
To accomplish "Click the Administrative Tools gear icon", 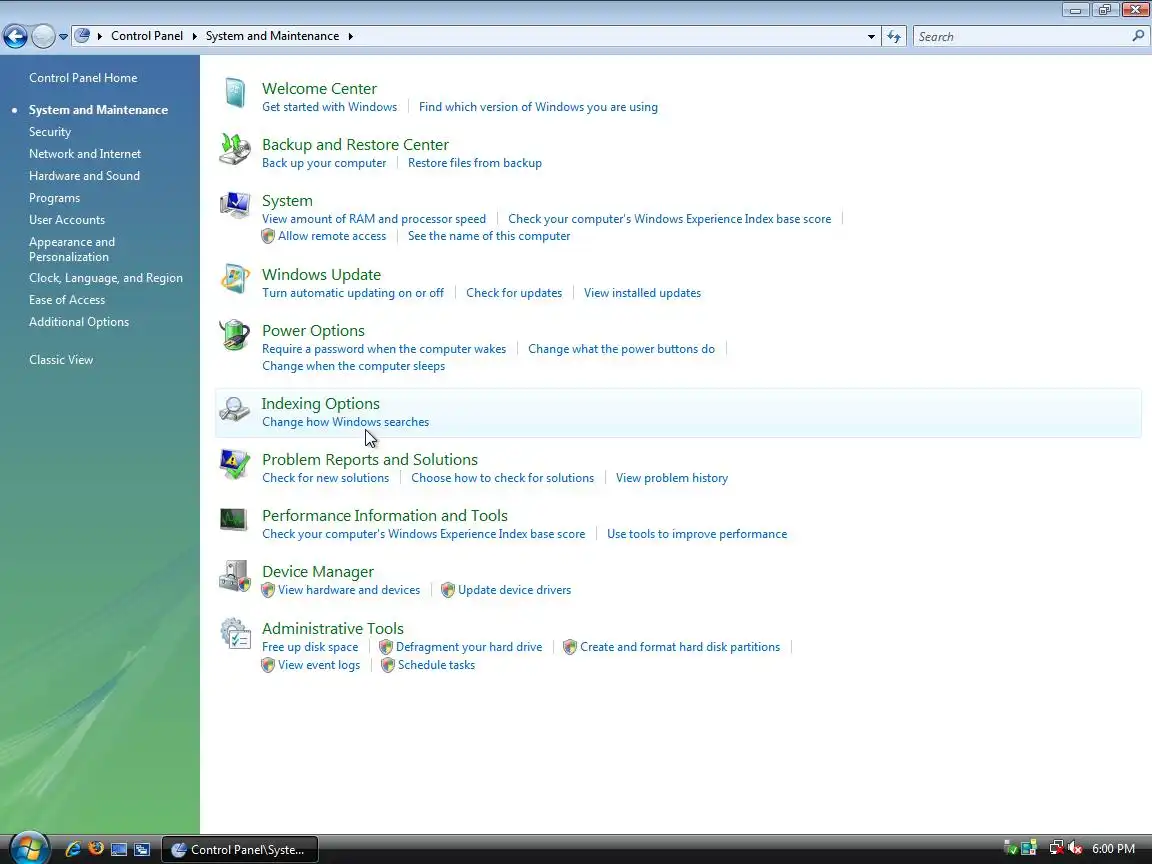I will tap(235, 633).
